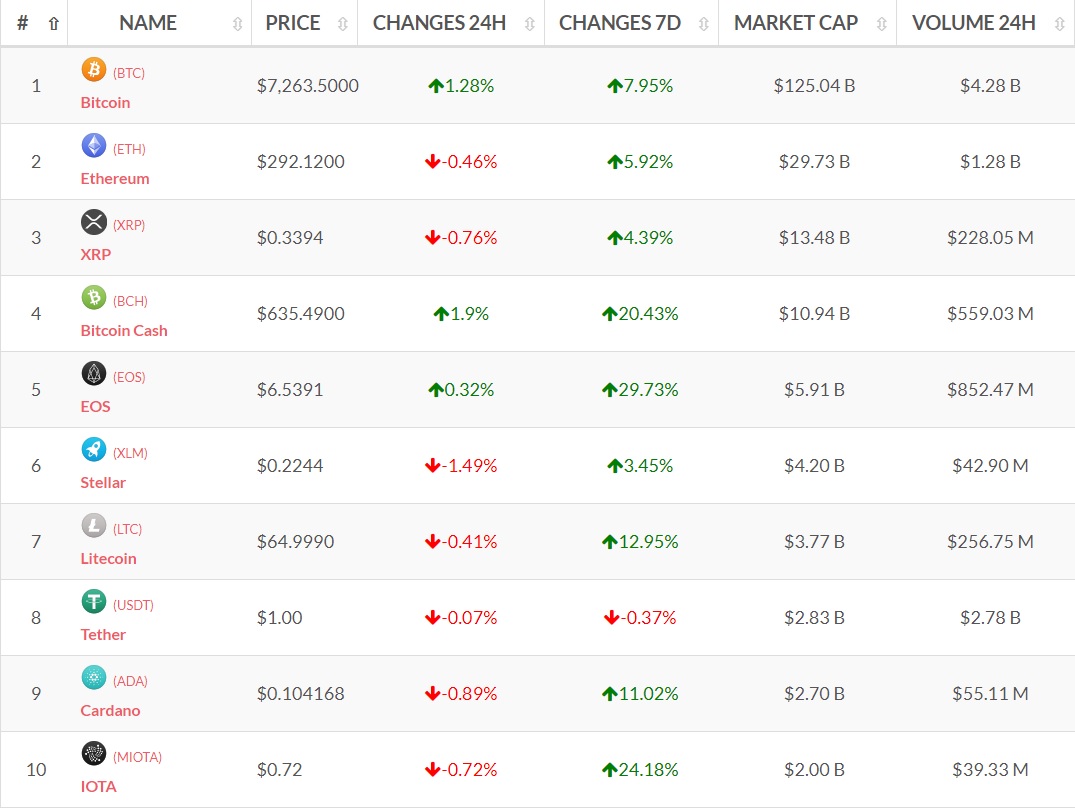Click Litecoin market cap $3.77 B
The height and width of the screenshot is (808, 1075).
[x=814, y=542]
